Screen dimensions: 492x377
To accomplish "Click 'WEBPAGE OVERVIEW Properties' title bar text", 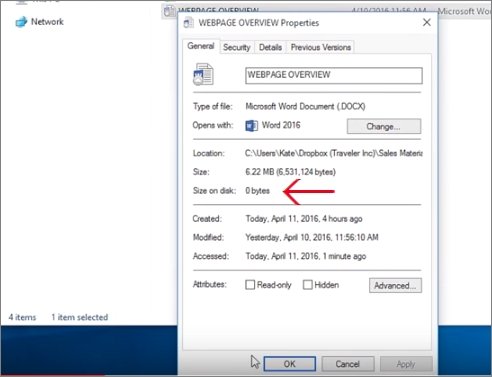I will click(259, 23).
